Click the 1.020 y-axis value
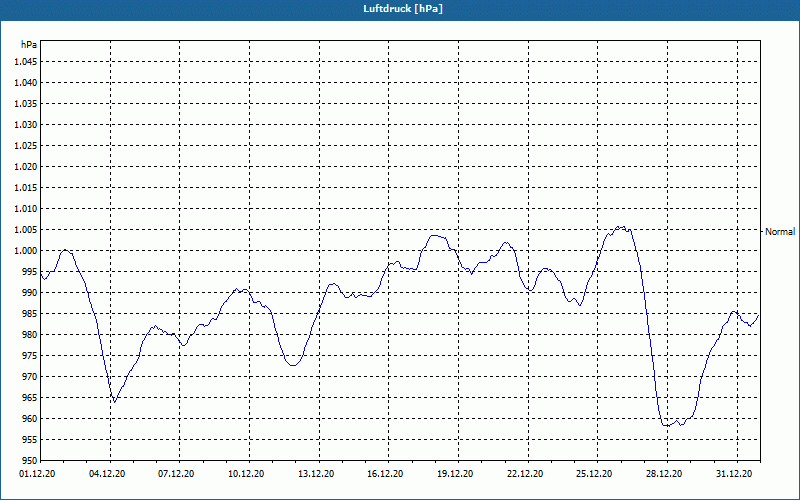 (26, 166)
